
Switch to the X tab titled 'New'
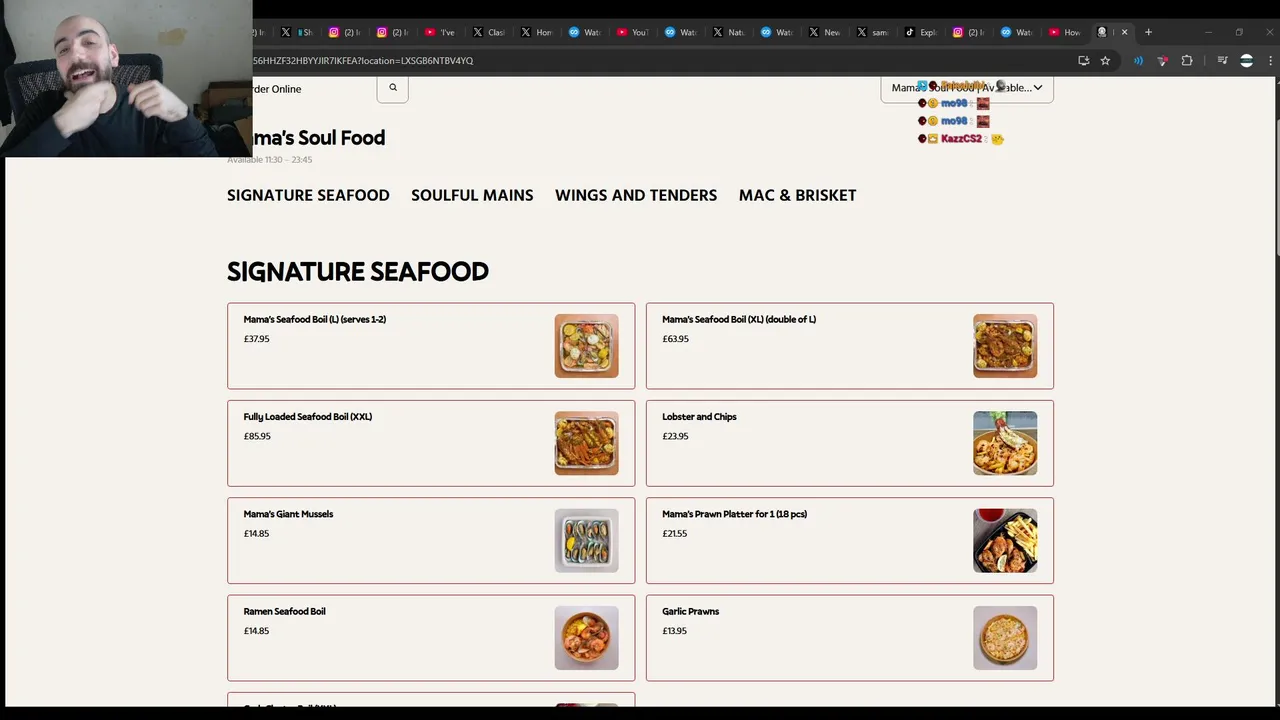click(824, 32)
